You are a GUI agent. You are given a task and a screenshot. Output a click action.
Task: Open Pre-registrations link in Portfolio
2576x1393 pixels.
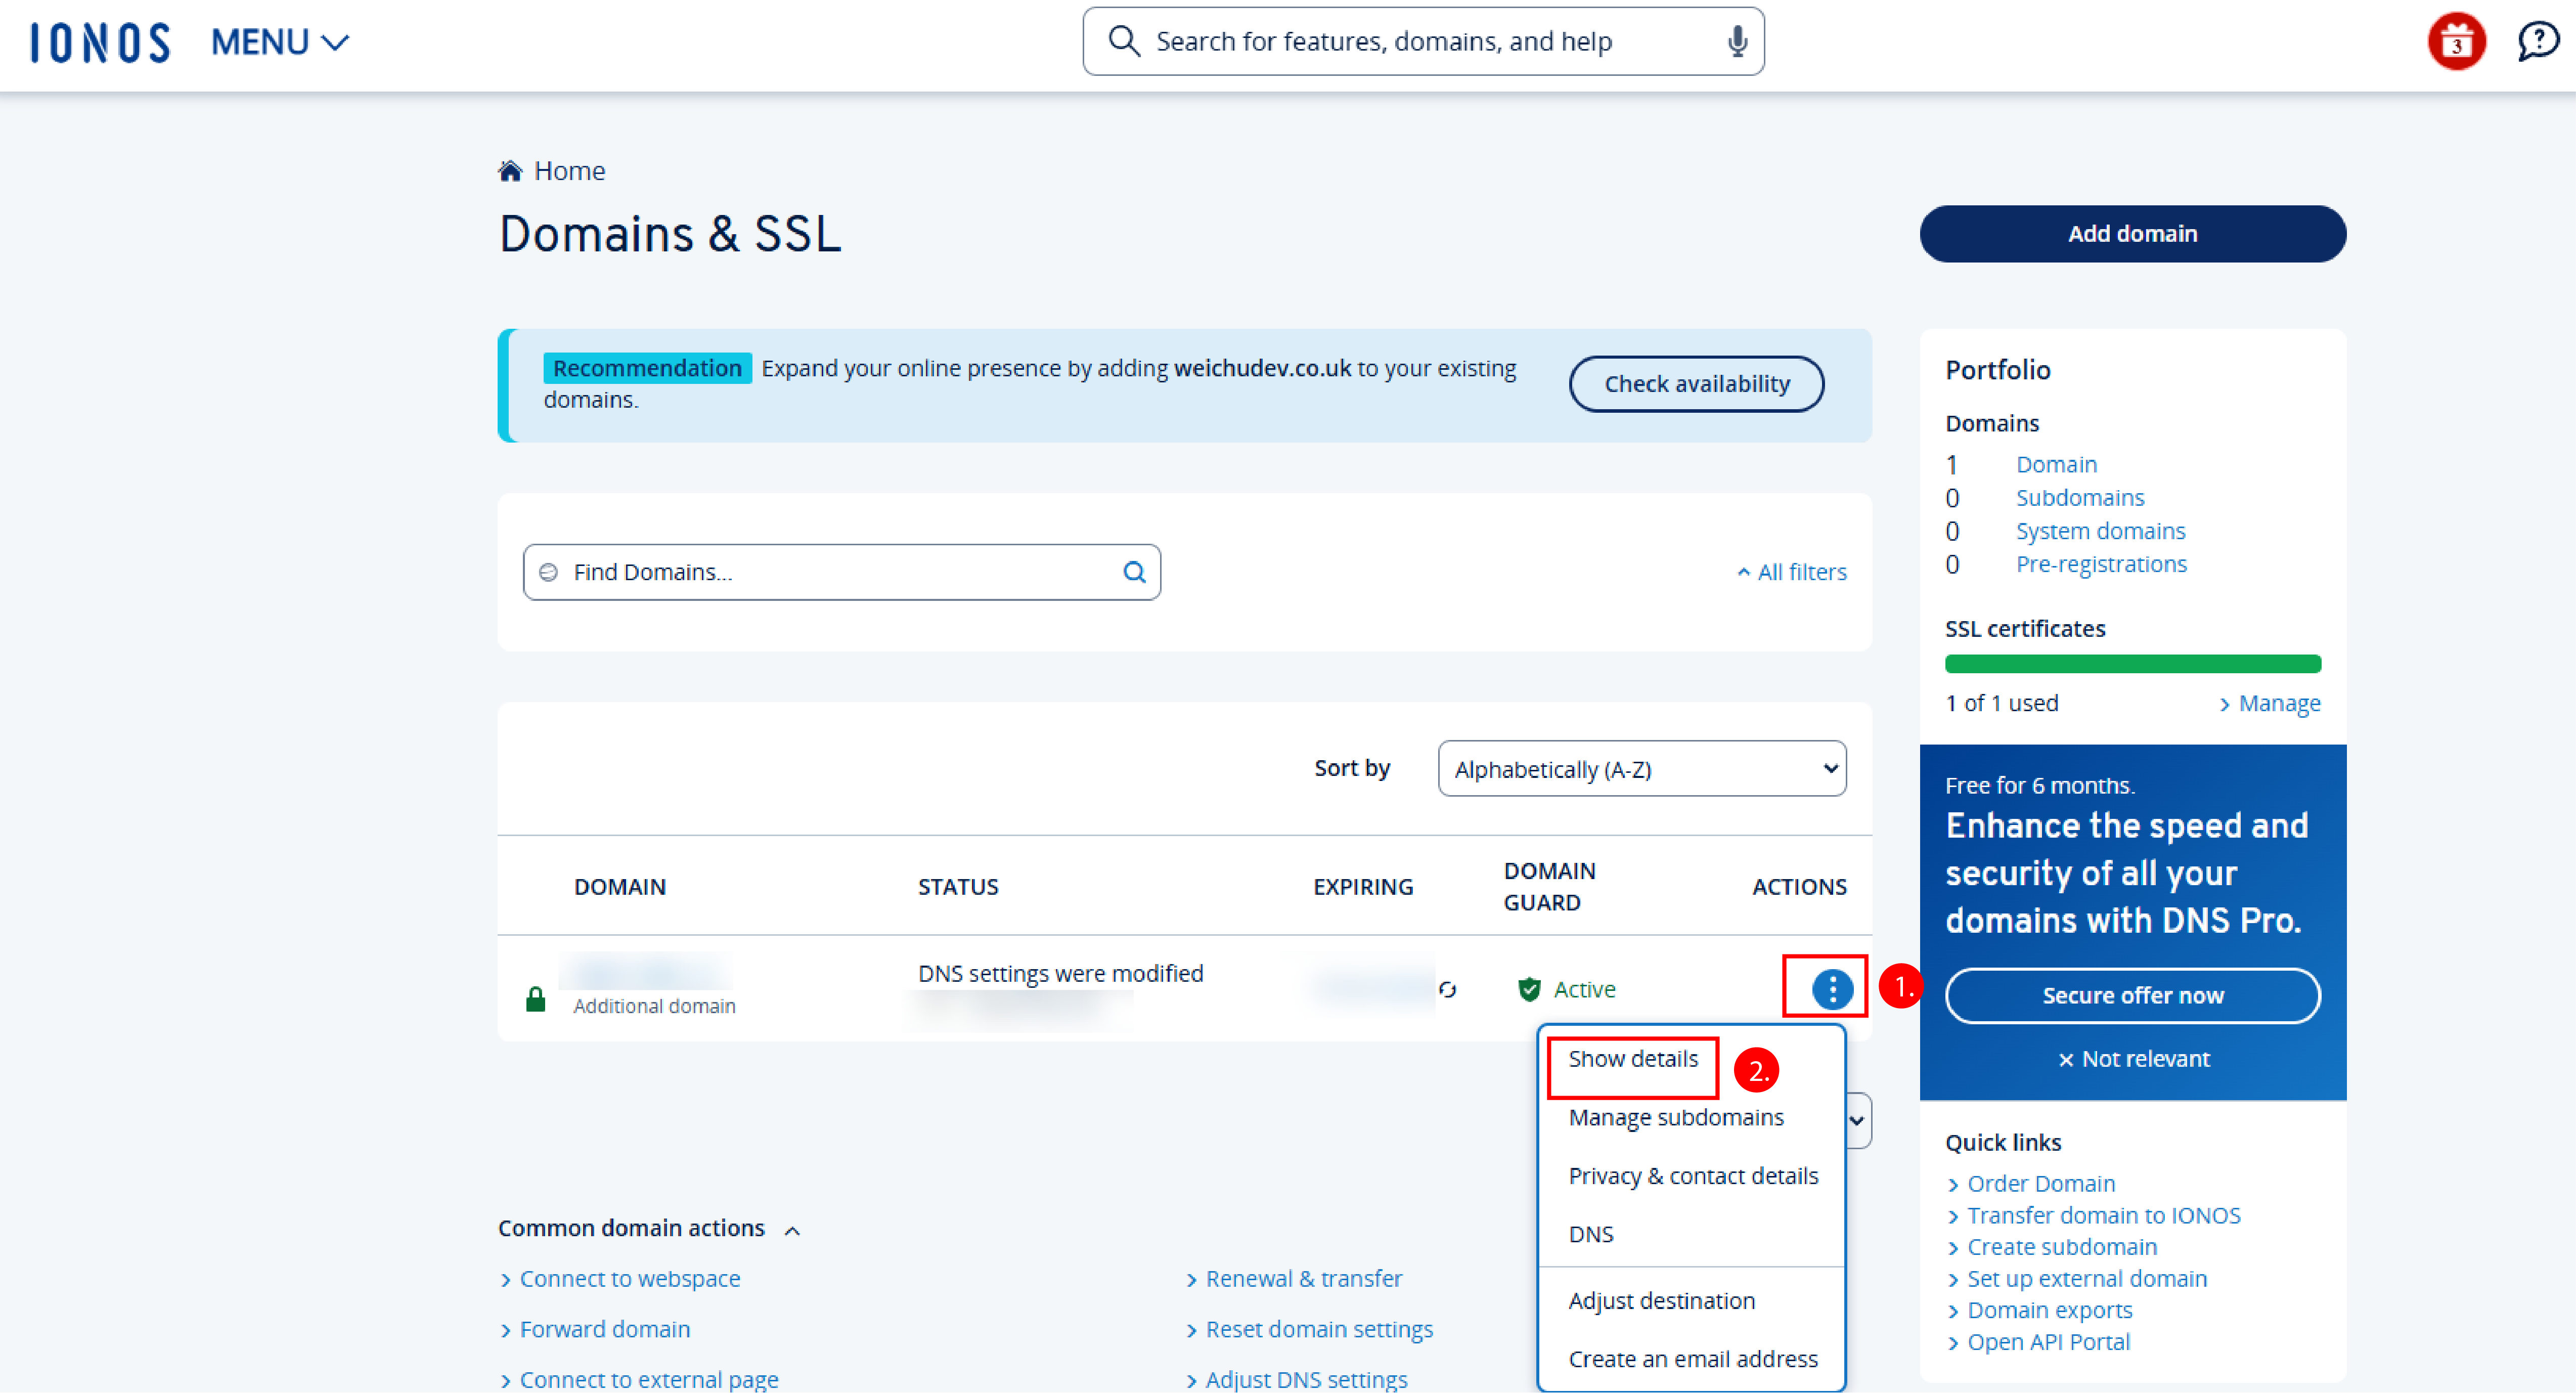[x=2101, y=564]
